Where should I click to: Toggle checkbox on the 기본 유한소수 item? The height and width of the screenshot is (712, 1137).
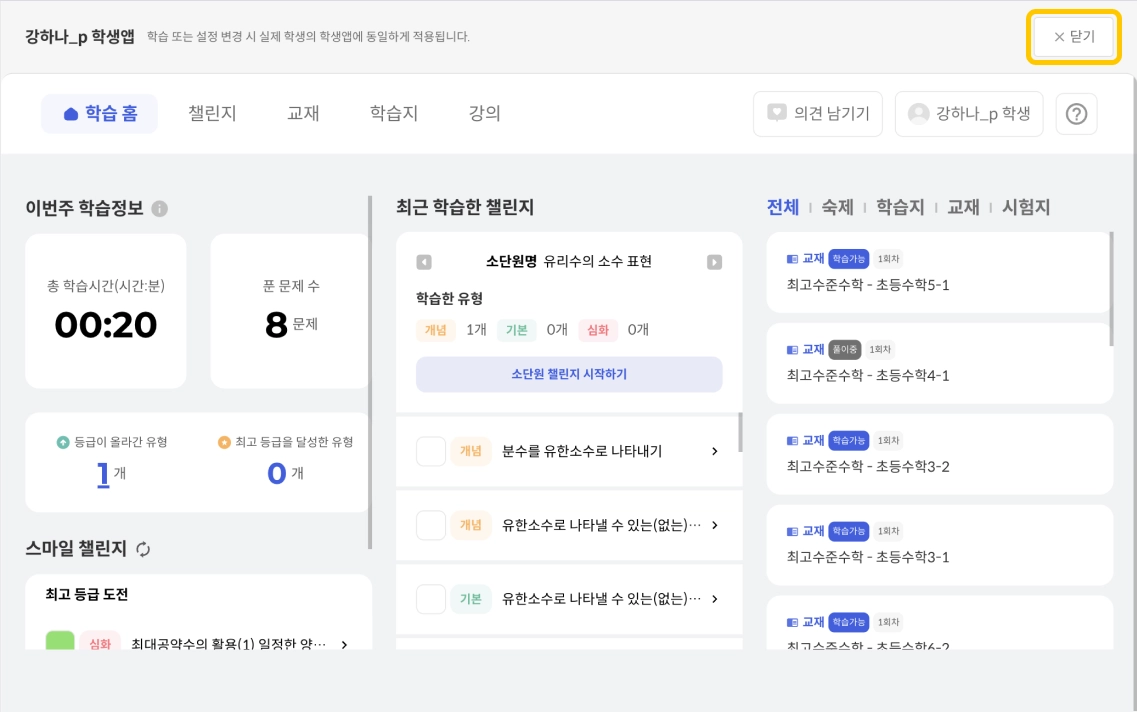[431, 599]
